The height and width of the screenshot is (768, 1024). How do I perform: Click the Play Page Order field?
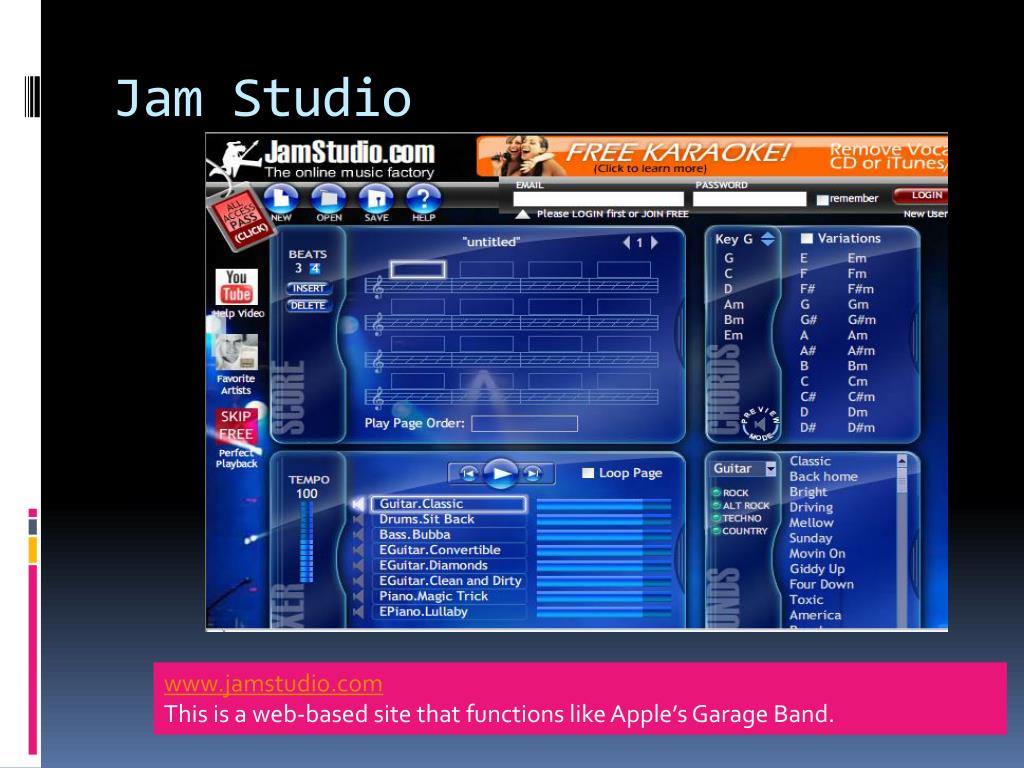524,424
